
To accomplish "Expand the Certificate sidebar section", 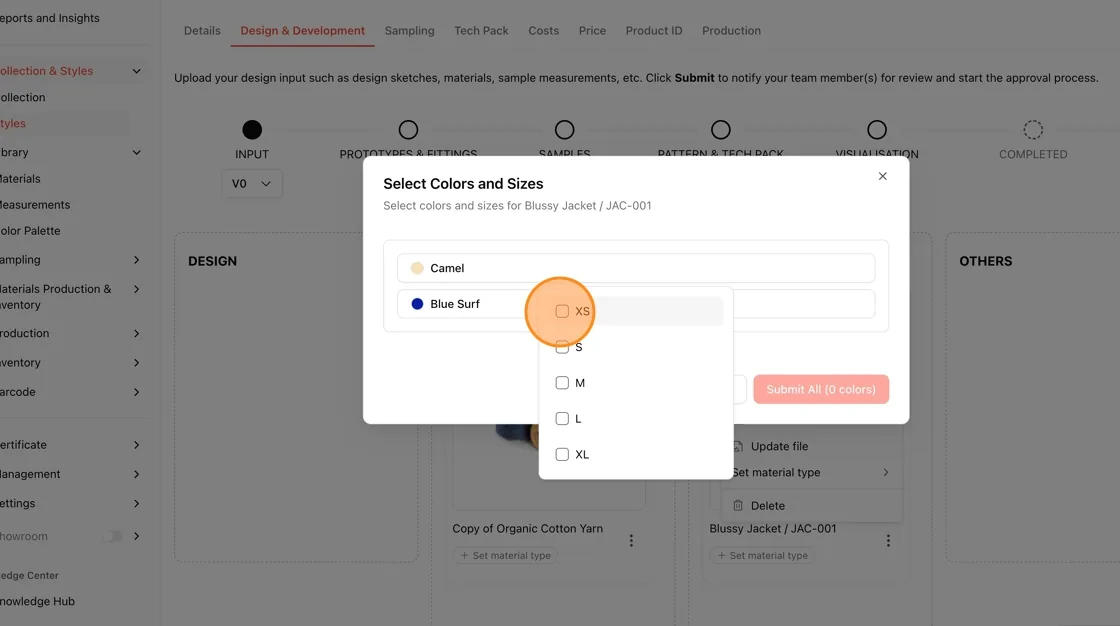I will pos(136,445).
